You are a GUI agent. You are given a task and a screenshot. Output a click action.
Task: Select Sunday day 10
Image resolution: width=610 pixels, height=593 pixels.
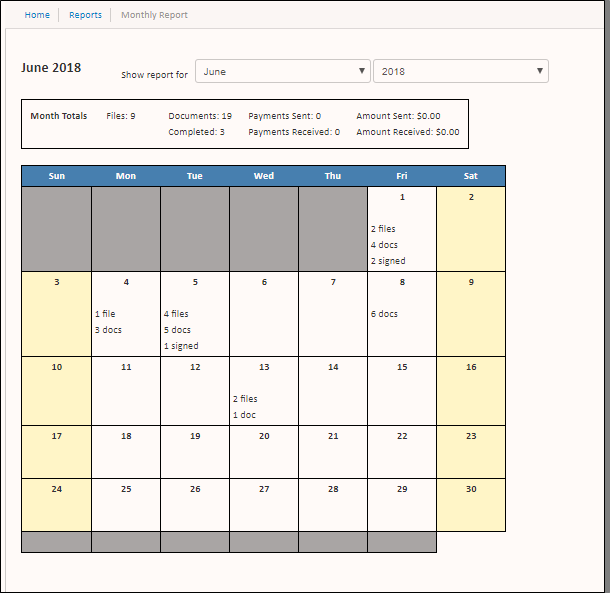click(57, 391)
